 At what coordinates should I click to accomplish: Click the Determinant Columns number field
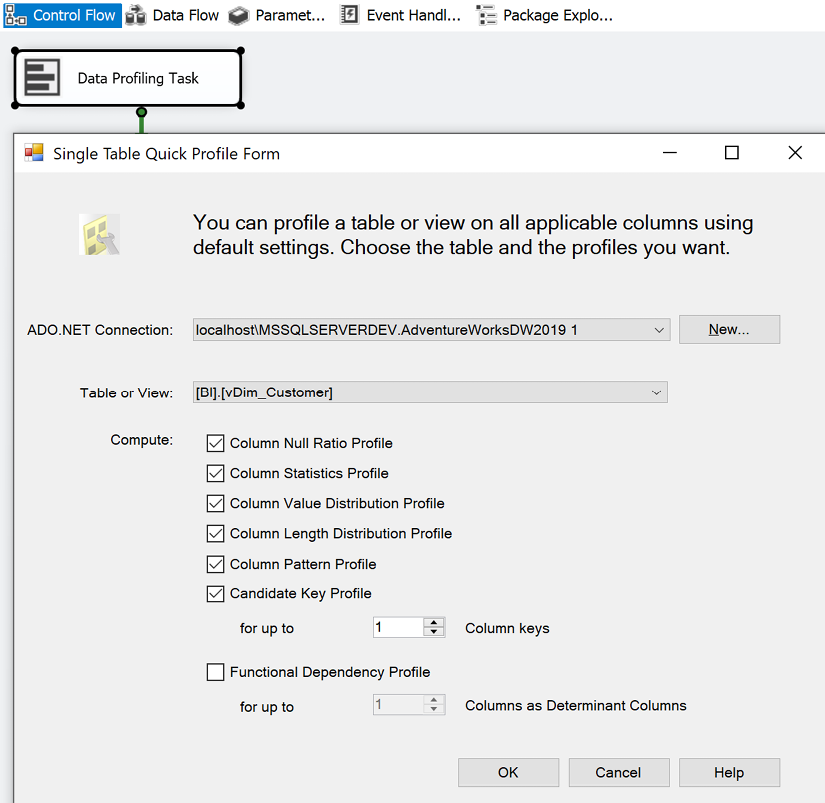tap(398, 705)
